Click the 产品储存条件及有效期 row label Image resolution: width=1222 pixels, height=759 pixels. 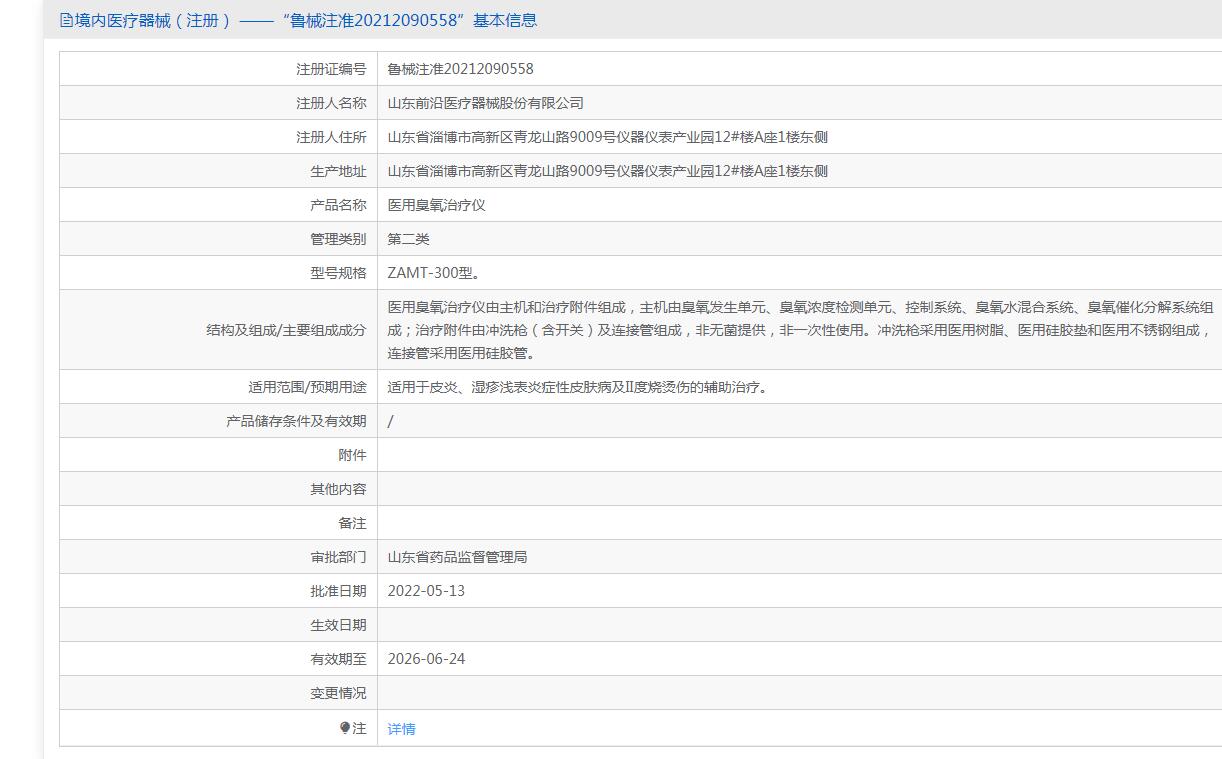pyautogui.click(x=296, y=421)
